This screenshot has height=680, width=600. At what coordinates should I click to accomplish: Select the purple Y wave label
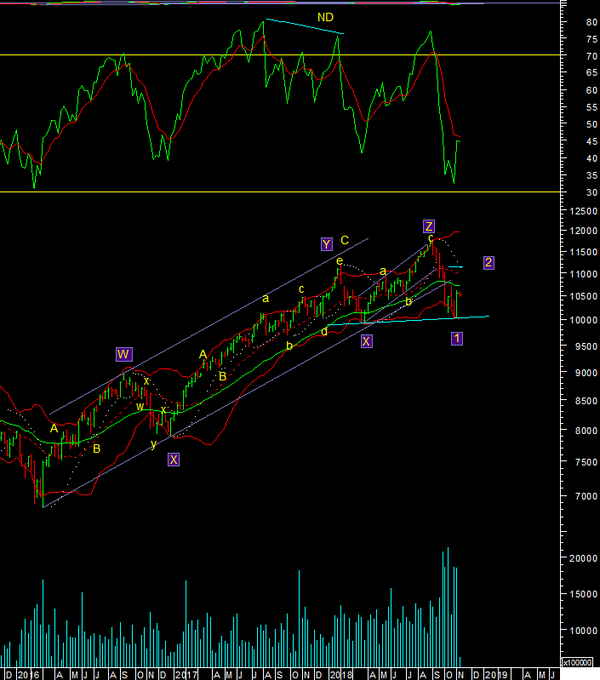(326, 244)
